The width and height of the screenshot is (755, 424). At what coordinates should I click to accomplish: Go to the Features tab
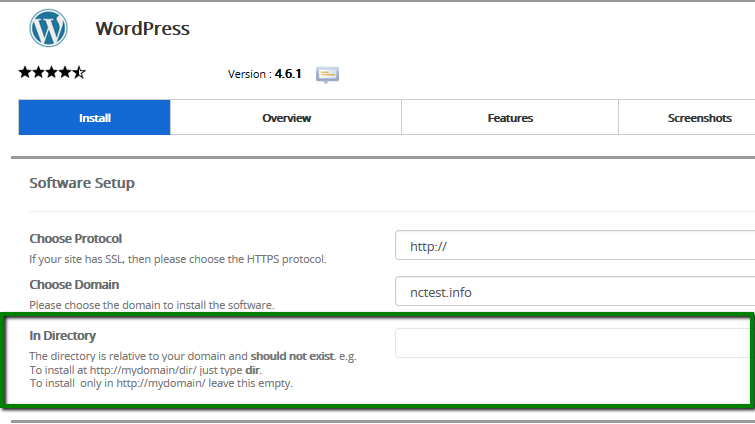click(510, 118)
